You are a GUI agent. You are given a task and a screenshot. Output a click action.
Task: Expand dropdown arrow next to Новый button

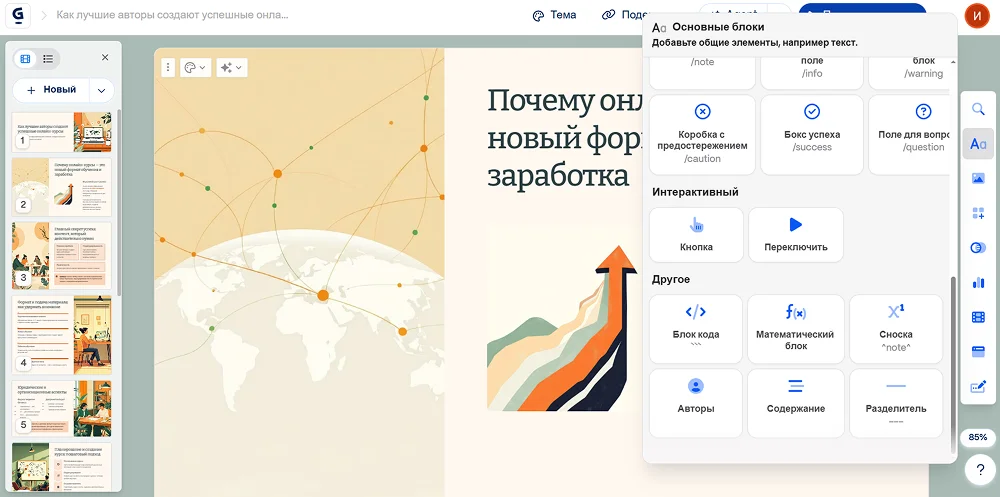[100, 90]
